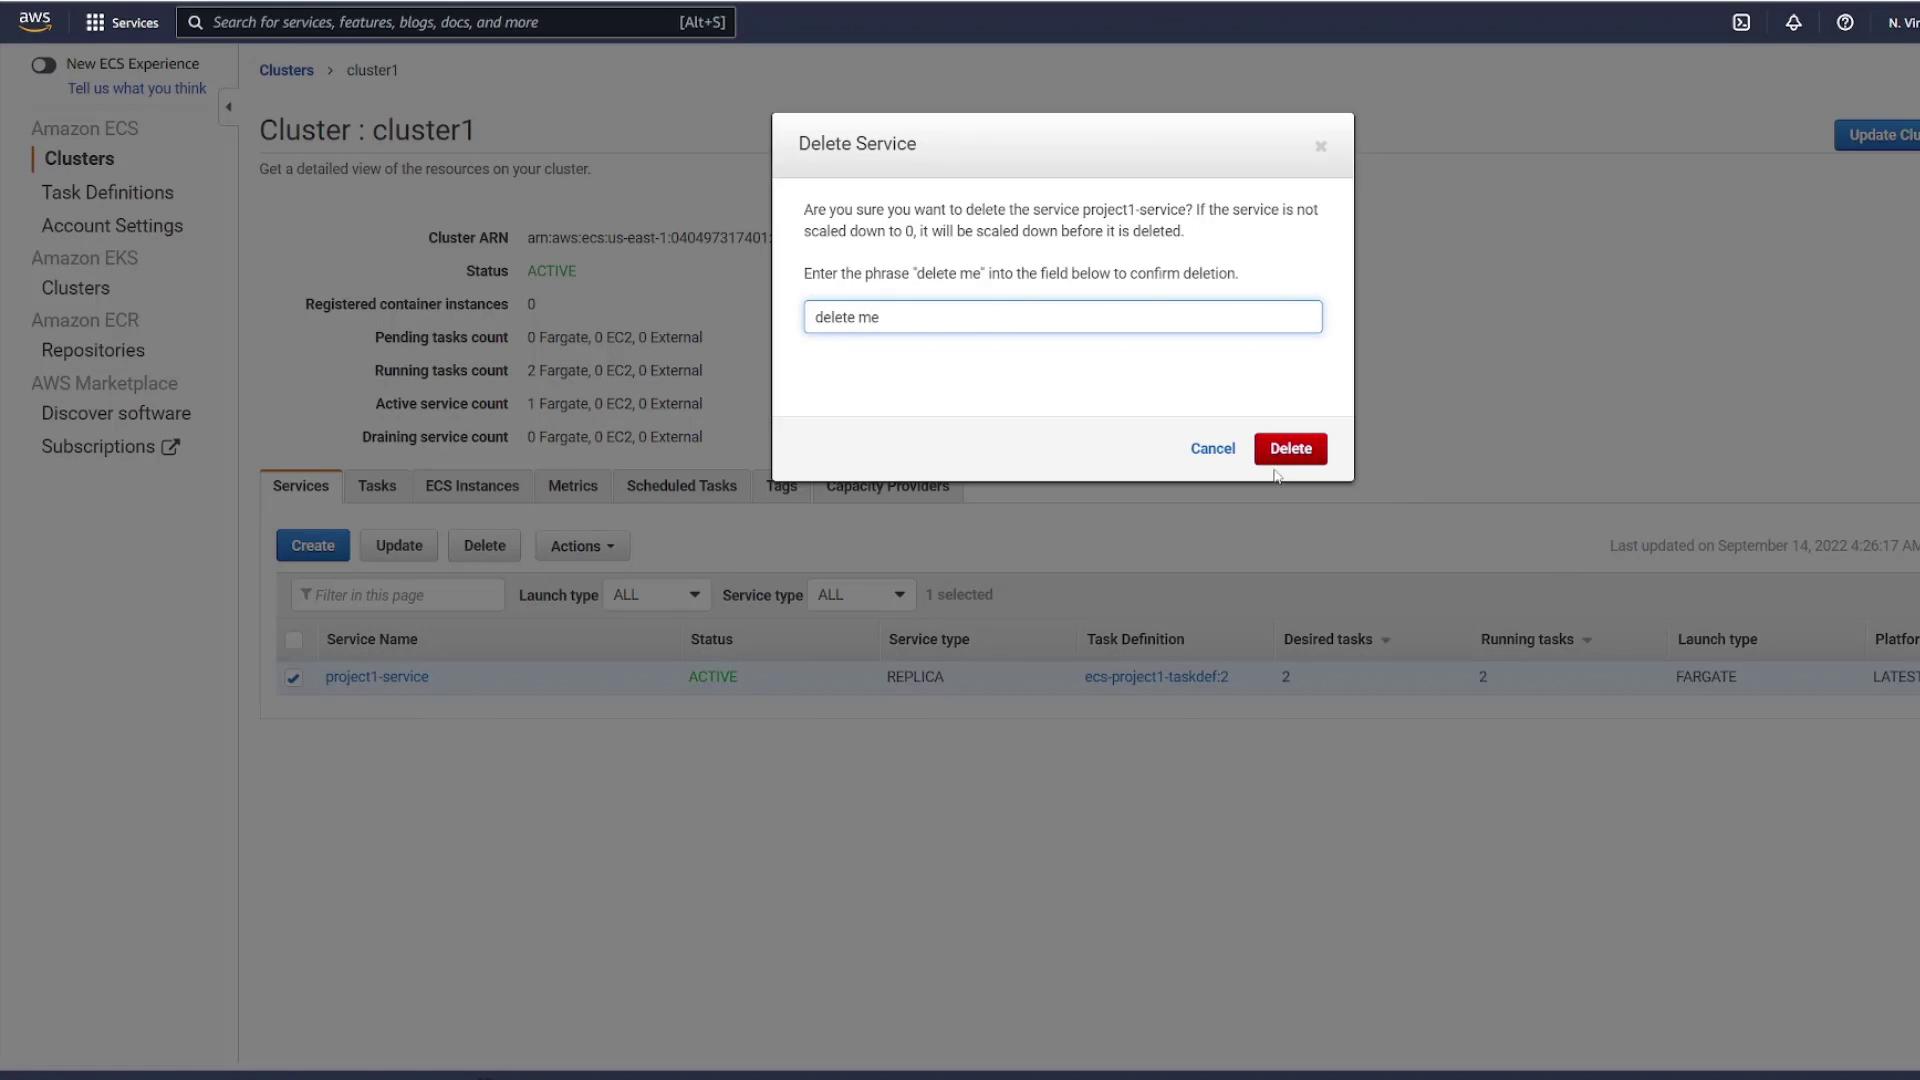1920x1080 pixels.
Task: Click the Cluster ARN value
Action: pyautogui.click(x=649, y=238)
